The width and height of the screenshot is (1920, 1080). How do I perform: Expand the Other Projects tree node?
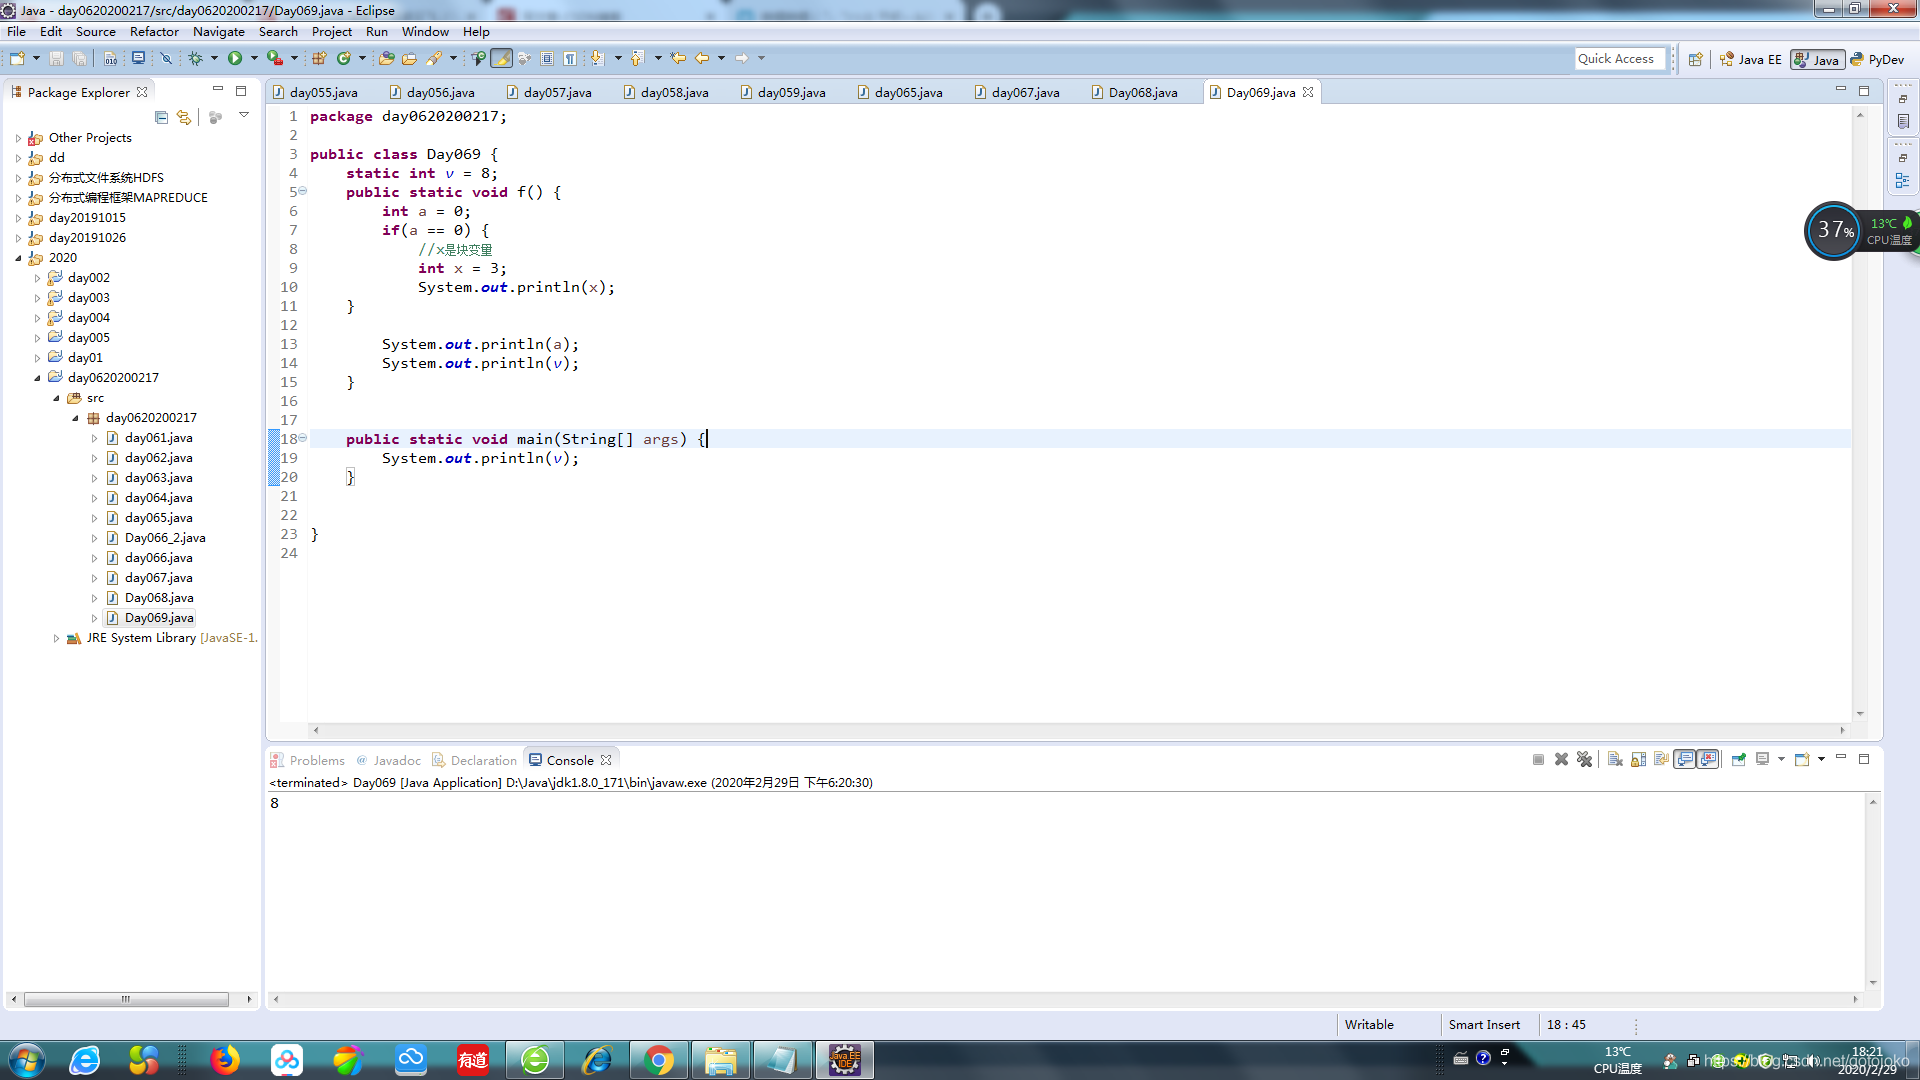[x=18, y=138]
